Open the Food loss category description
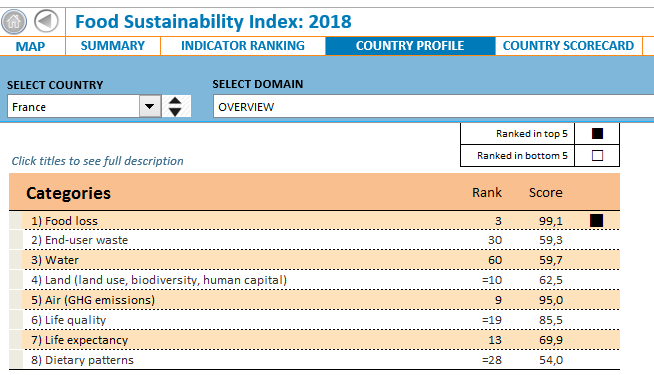Screen dimensions: 654x375 pyautogui.click(x=64, y=221)
